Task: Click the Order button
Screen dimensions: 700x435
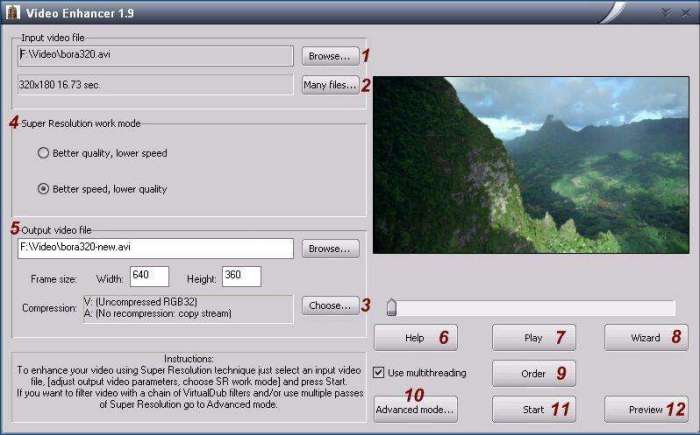Action: pos(534,373)
